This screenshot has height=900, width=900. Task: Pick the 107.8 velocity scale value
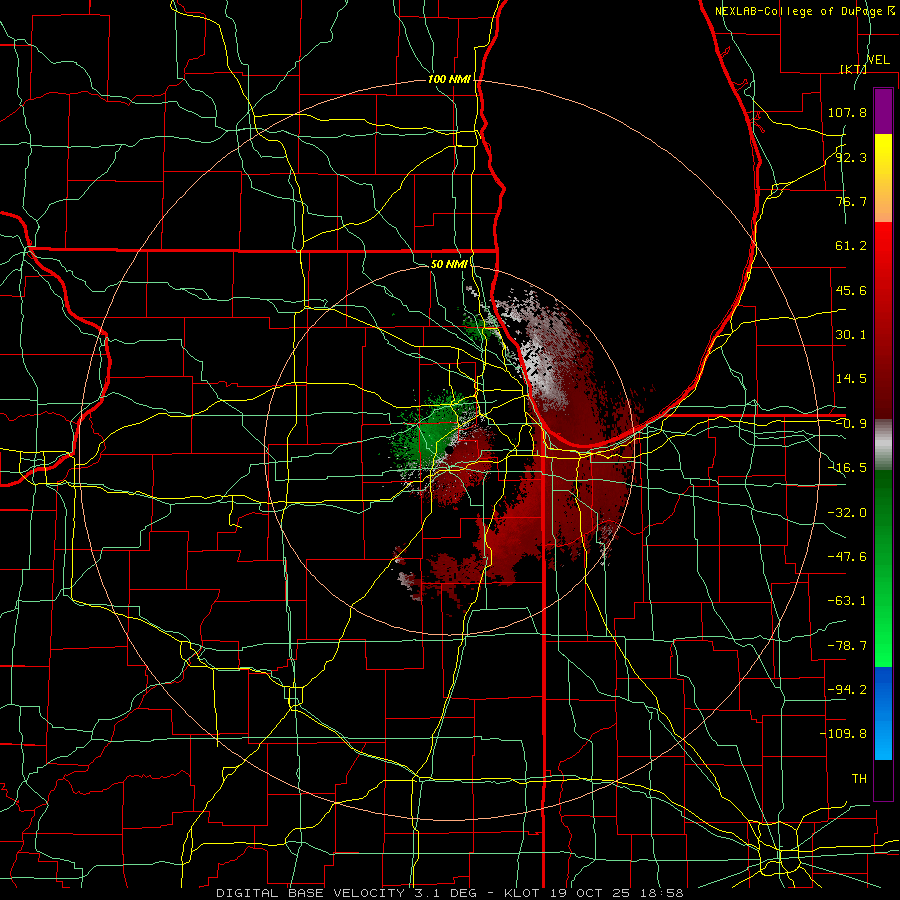(847, 112)
